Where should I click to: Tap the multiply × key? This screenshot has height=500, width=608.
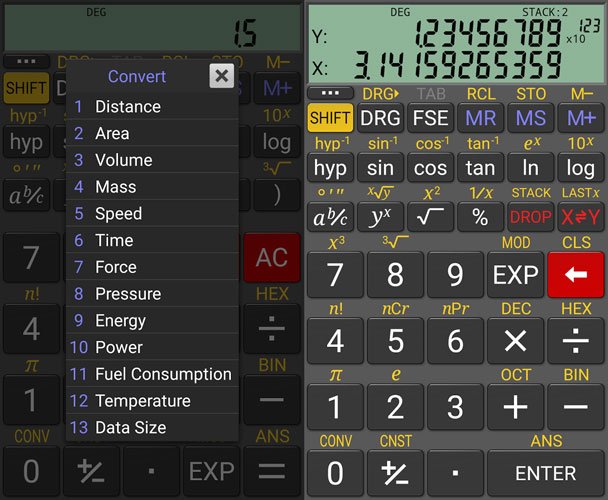point(515,341)
